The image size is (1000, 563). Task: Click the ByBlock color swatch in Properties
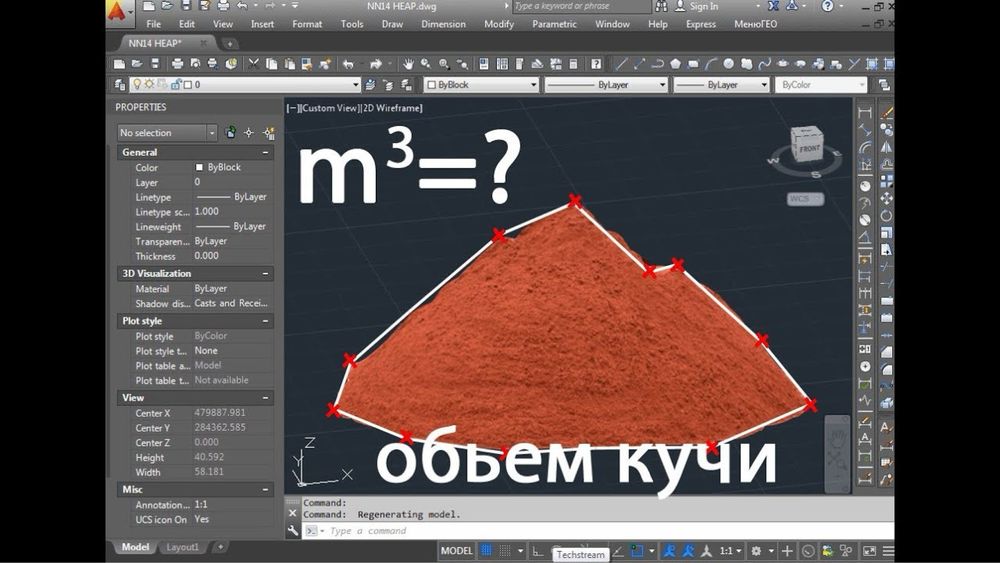(x=199, y=167)
